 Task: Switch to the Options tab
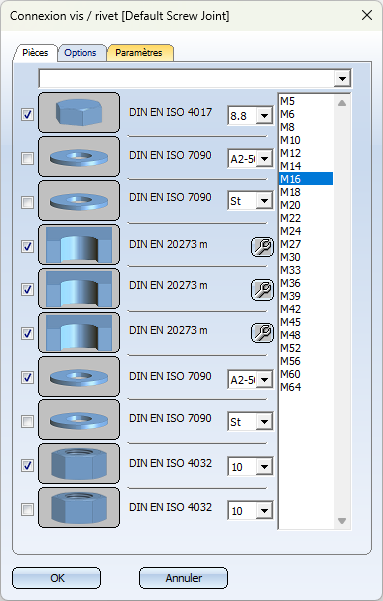[81, 53]
